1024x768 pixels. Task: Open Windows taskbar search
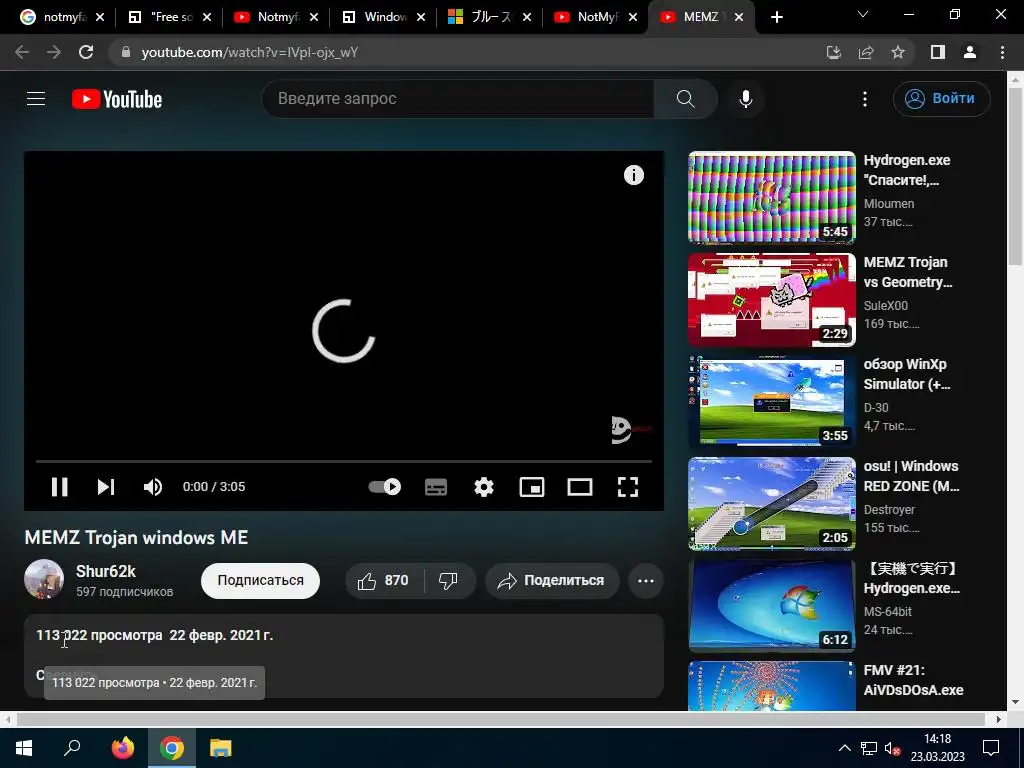point(72,748)
